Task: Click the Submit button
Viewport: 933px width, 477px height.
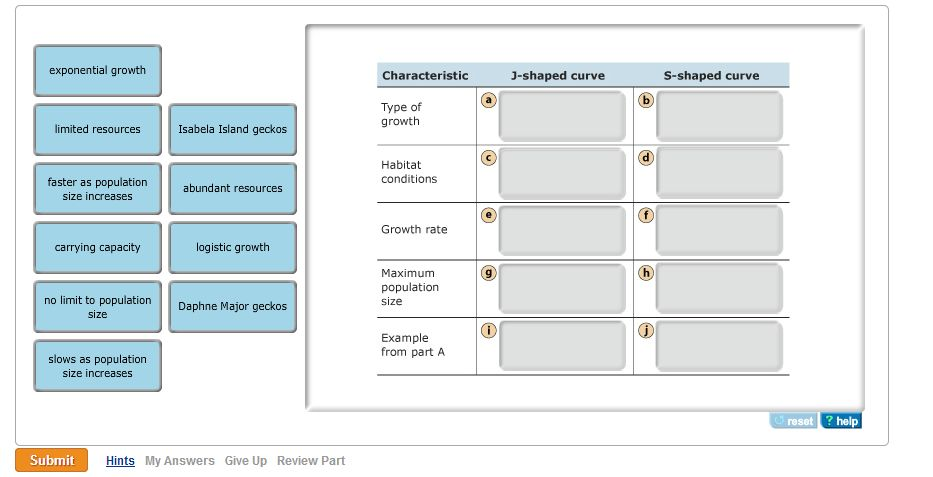Action: 52,460
